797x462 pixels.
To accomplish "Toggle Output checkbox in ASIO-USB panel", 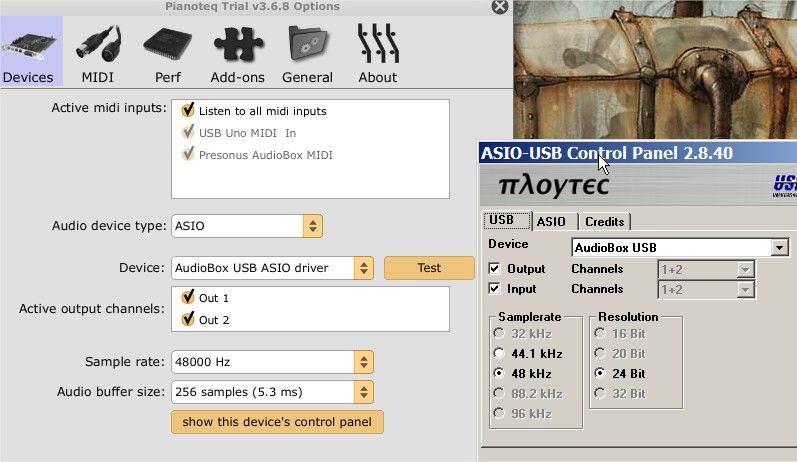I will (x=494, y=268).
